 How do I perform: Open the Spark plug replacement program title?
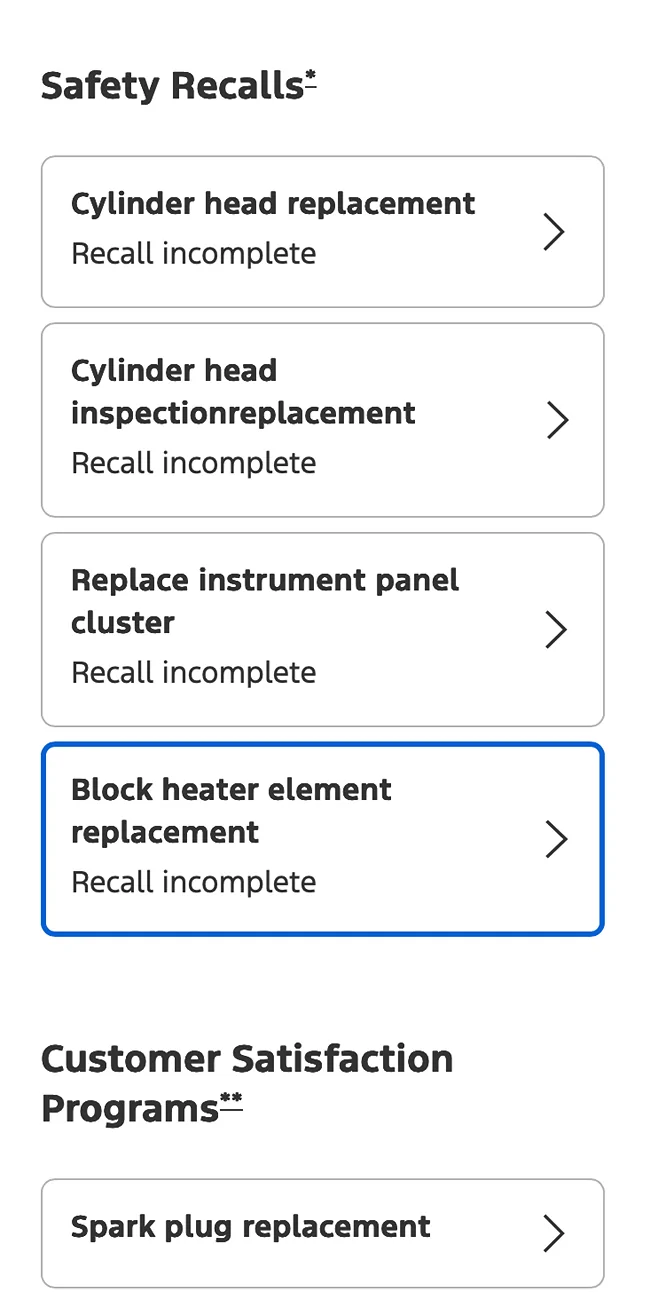(251, 1227)
